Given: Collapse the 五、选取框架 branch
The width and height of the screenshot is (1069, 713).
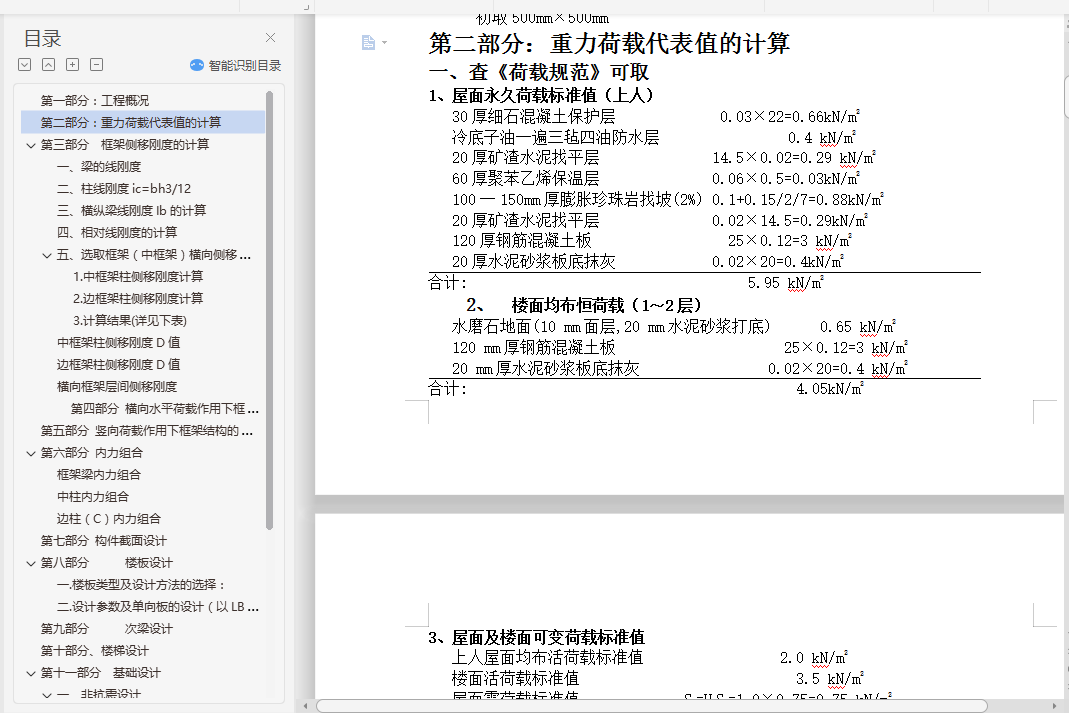Looking at the screenshot, I should pos(47,256).
